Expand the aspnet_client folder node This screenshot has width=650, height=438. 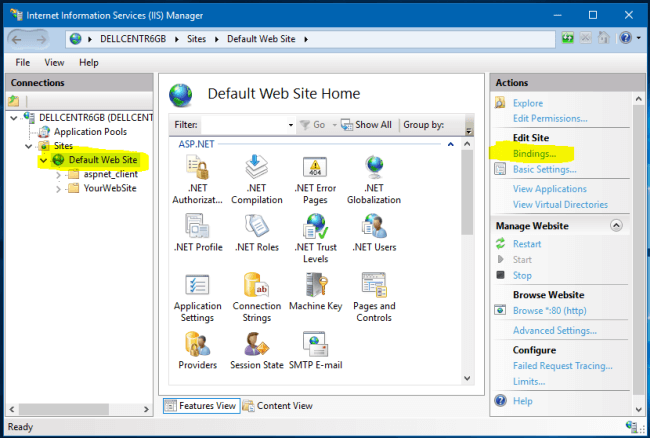(59, 174)
